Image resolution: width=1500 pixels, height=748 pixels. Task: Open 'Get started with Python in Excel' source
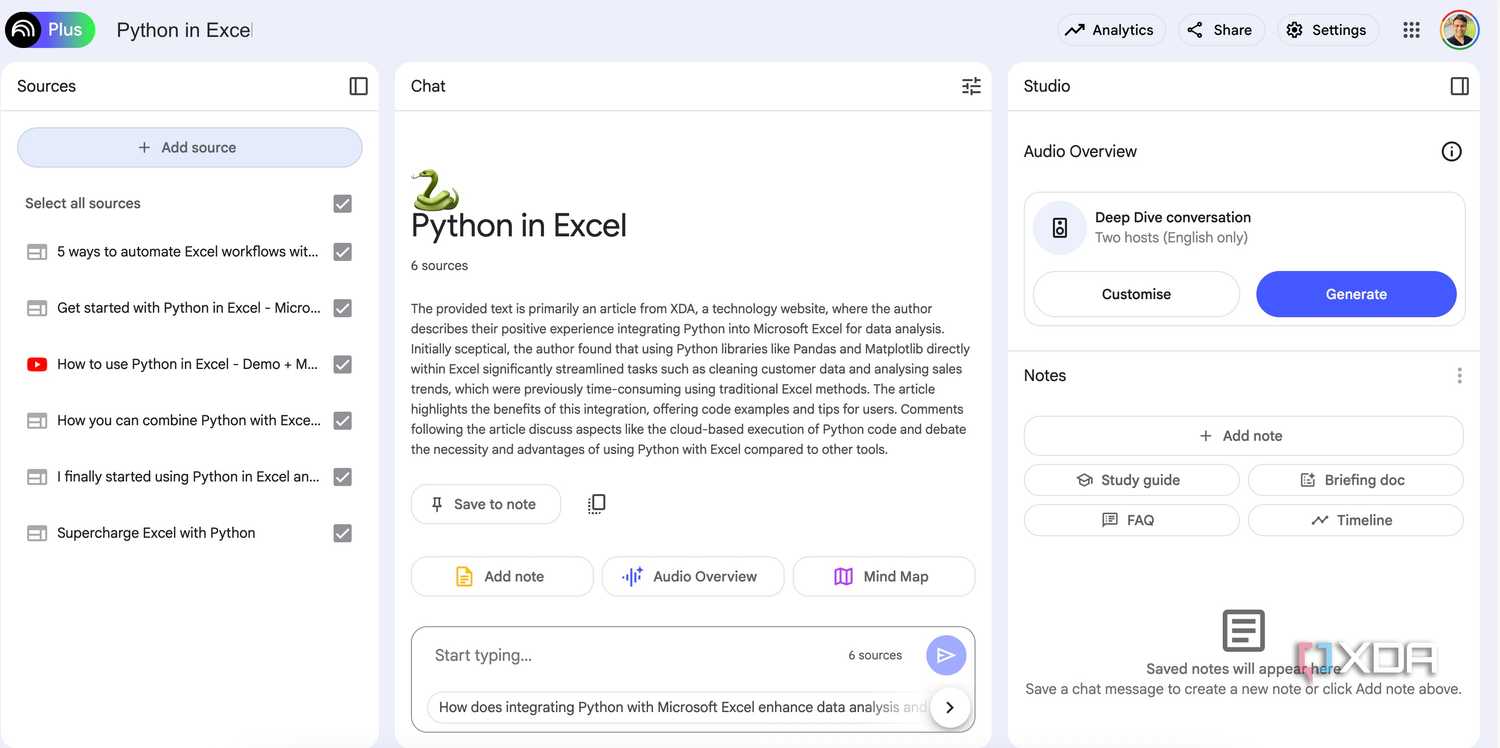[189, 308]
